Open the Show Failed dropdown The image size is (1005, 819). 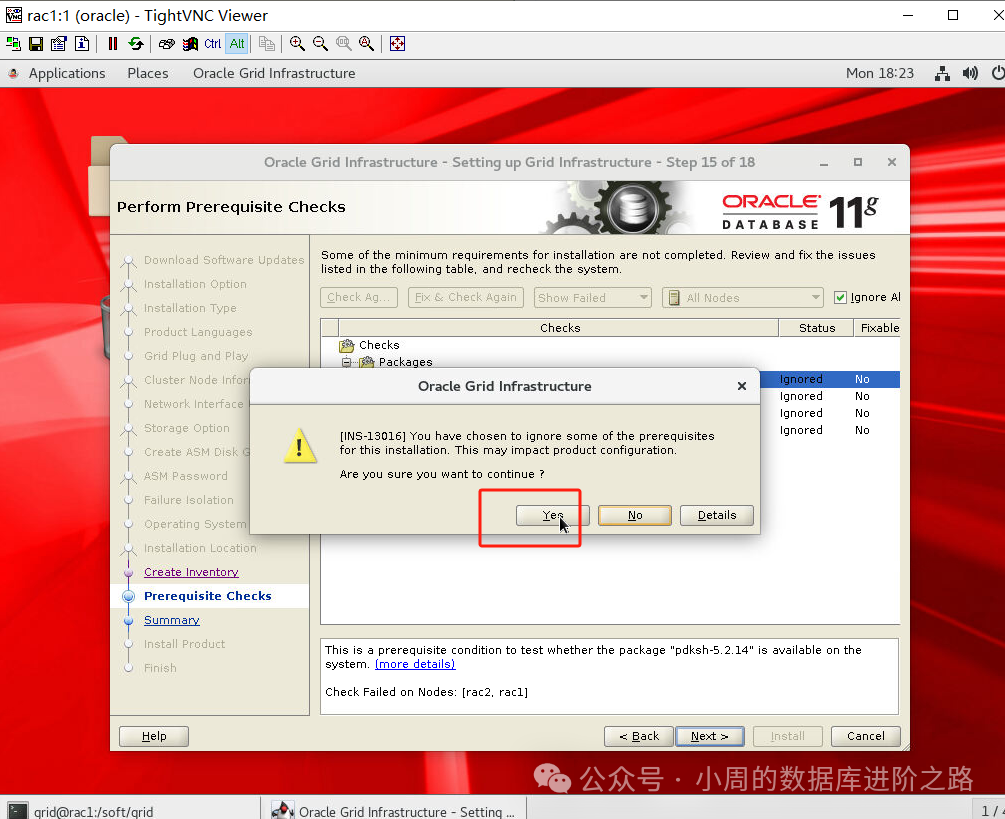click(592, 297)
